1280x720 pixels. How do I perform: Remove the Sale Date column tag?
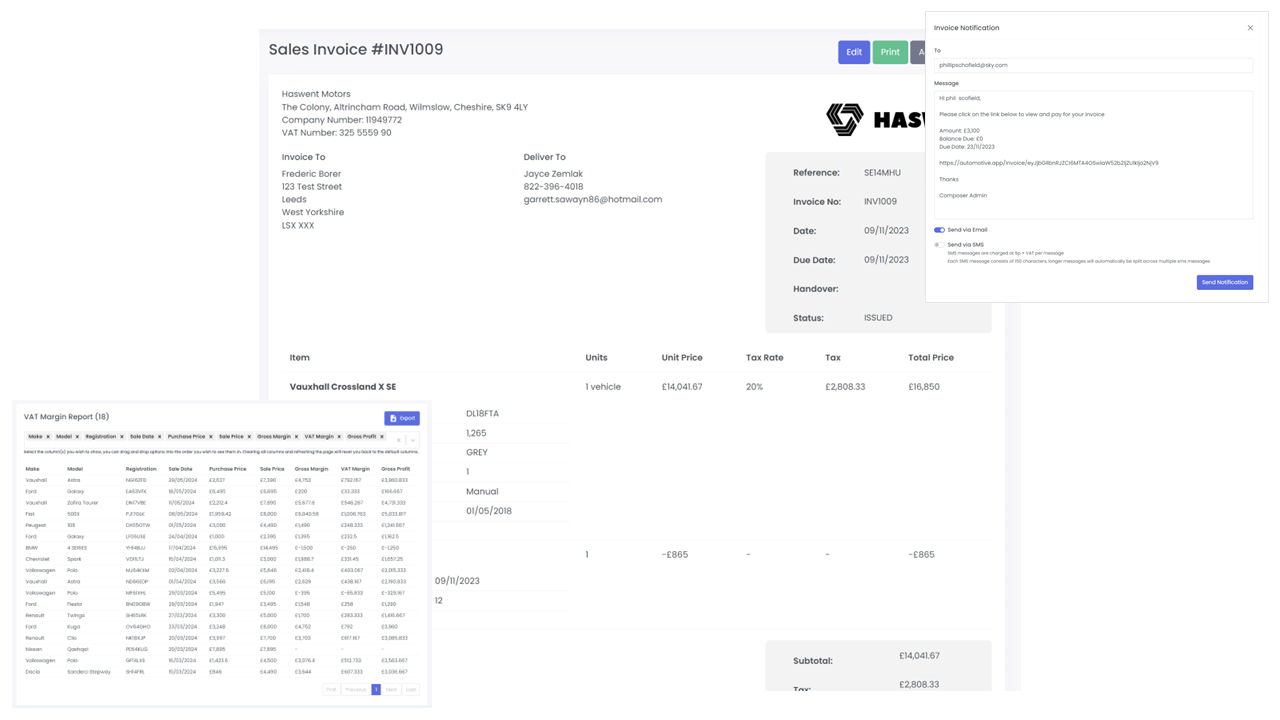tap(160, 437)
